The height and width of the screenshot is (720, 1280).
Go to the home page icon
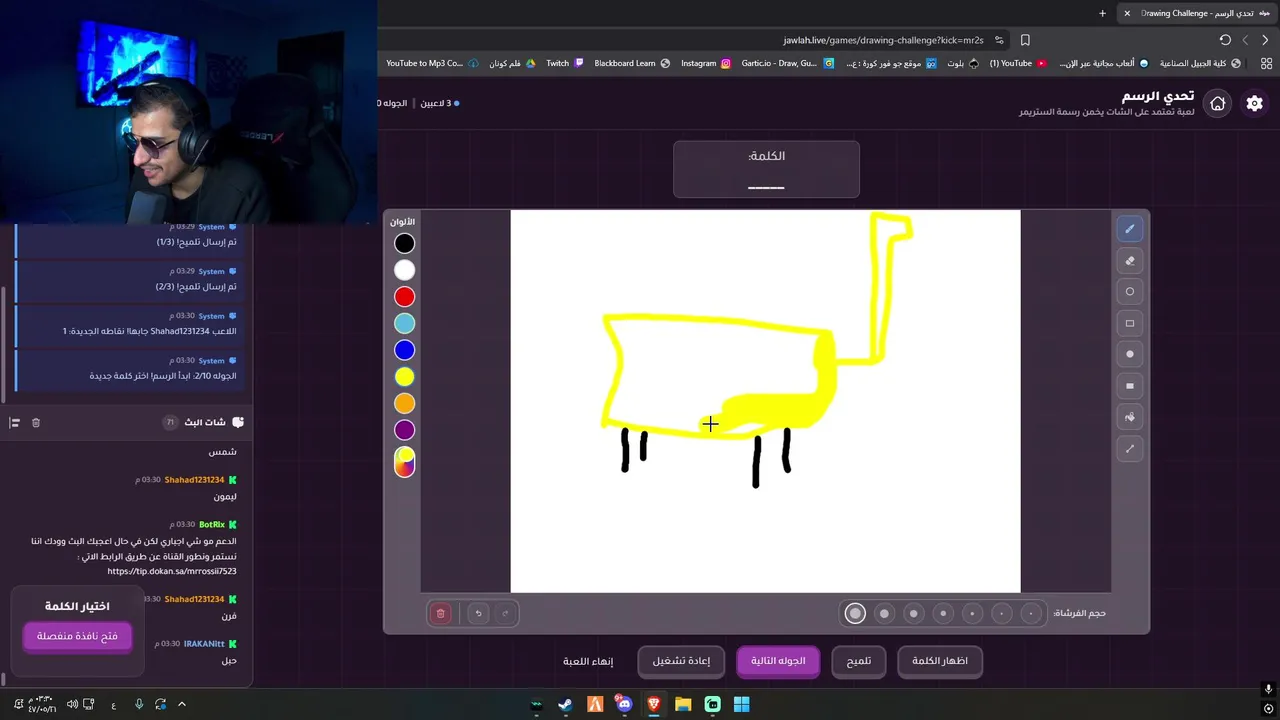pyautogui.click(x=1217, y=103)
